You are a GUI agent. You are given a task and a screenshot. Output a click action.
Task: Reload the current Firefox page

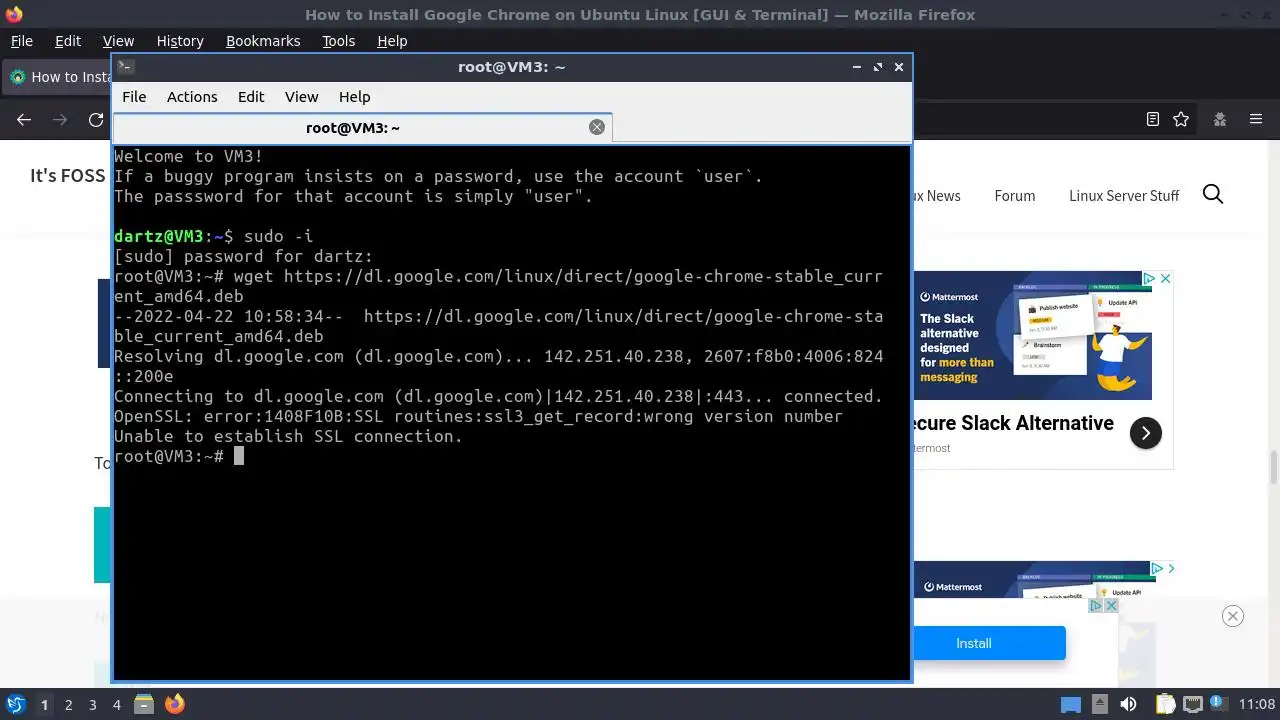(96, 119)
